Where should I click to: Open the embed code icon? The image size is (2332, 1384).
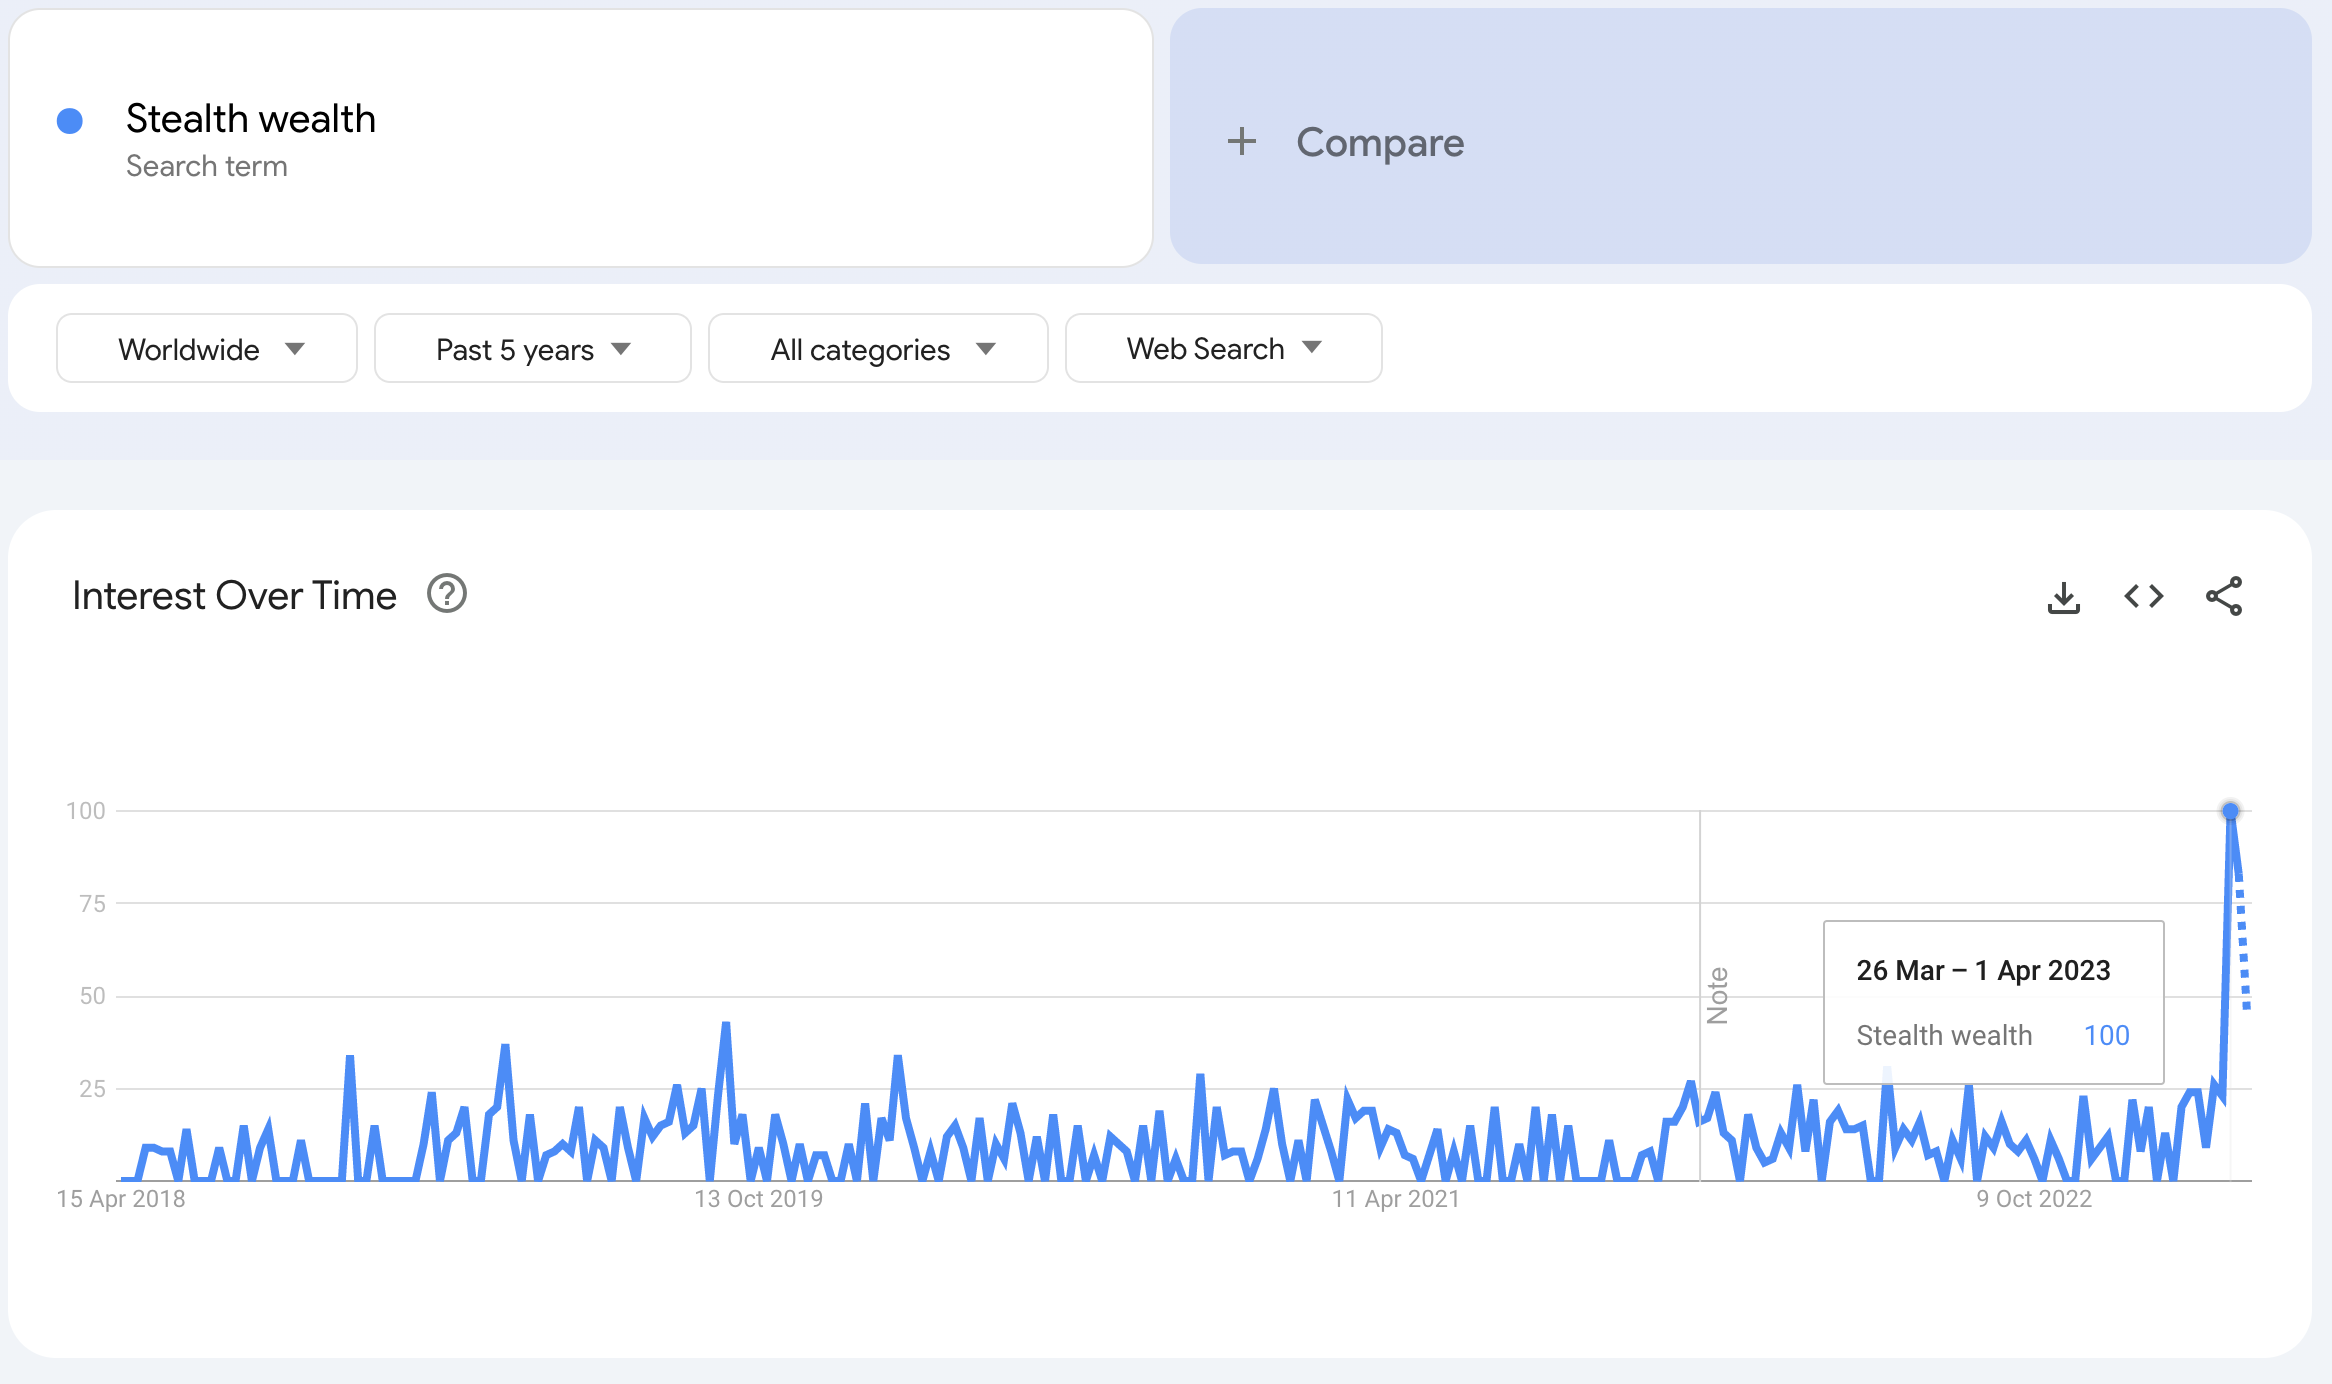(x=2143, y=597)
